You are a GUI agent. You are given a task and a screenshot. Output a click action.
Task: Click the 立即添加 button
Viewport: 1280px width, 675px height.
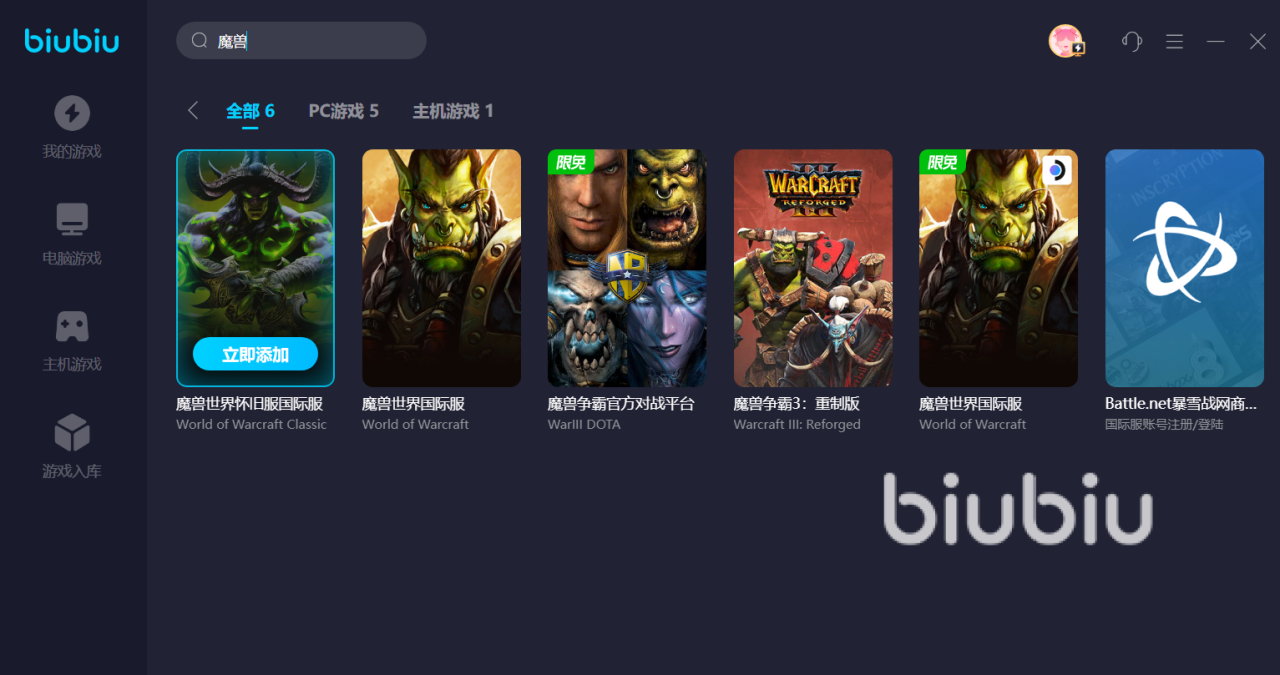click(x=255, y=354)
